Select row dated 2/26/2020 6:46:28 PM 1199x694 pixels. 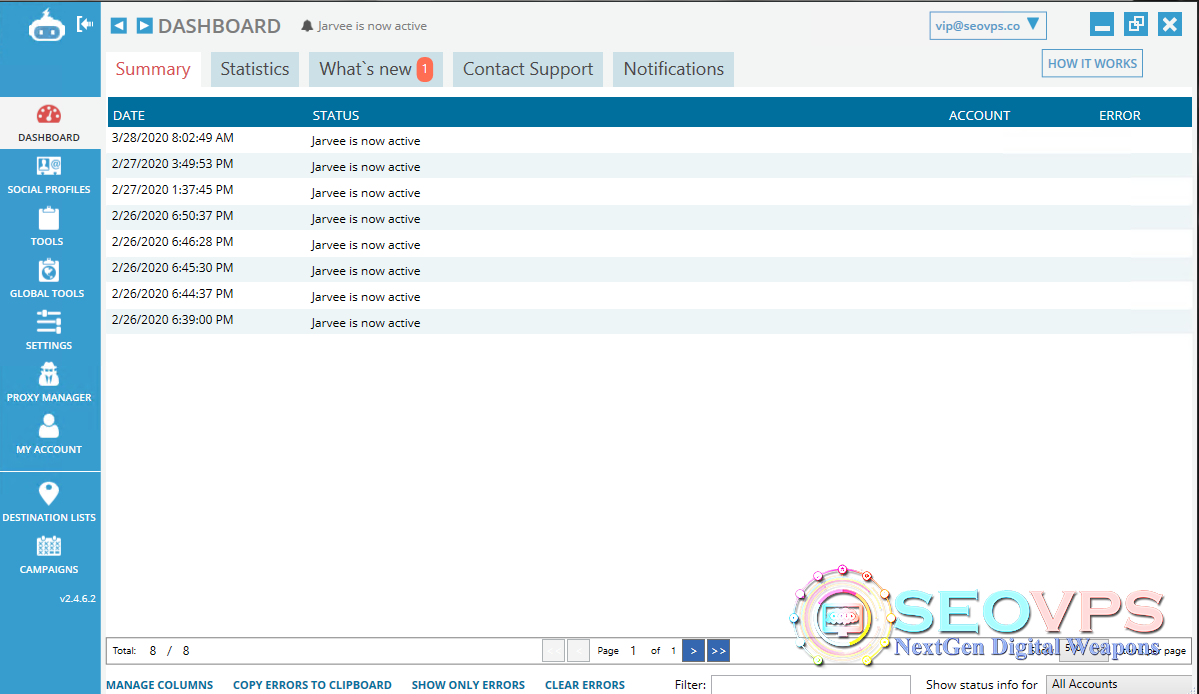(649, 244)
